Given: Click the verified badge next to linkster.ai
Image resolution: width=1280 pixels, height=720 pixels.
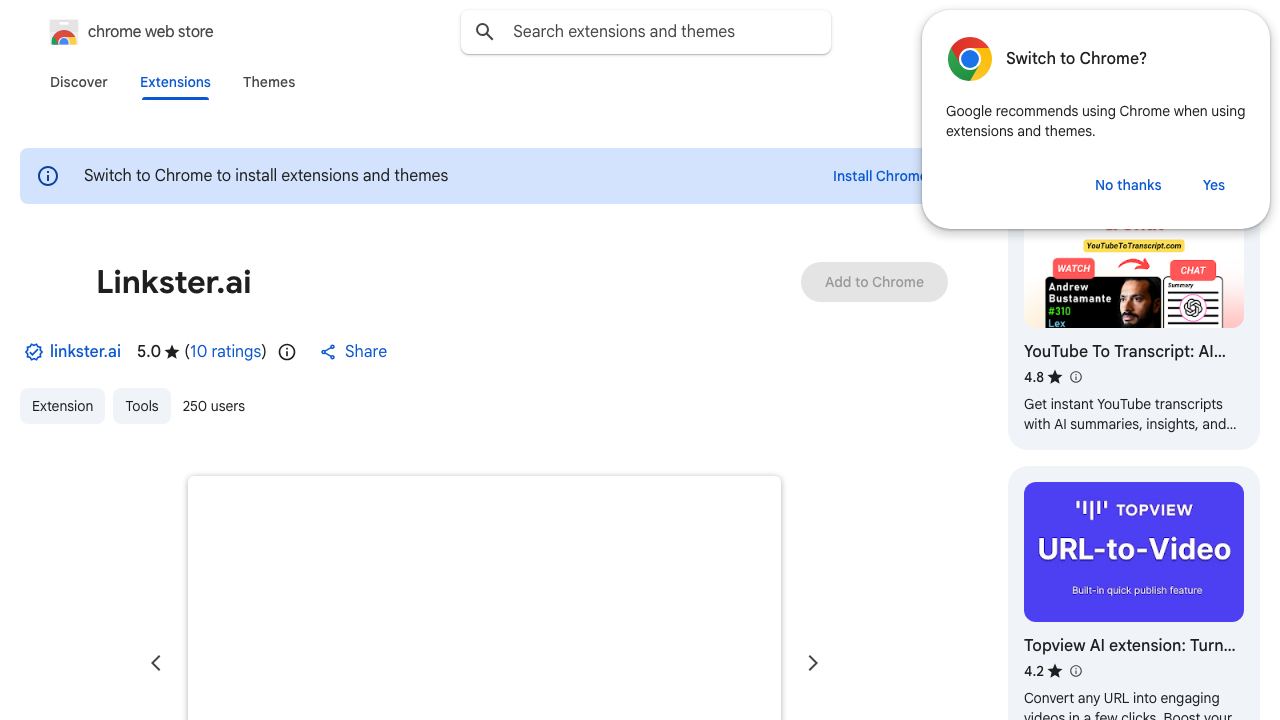Looking at the screenshot, I should 34,352.
